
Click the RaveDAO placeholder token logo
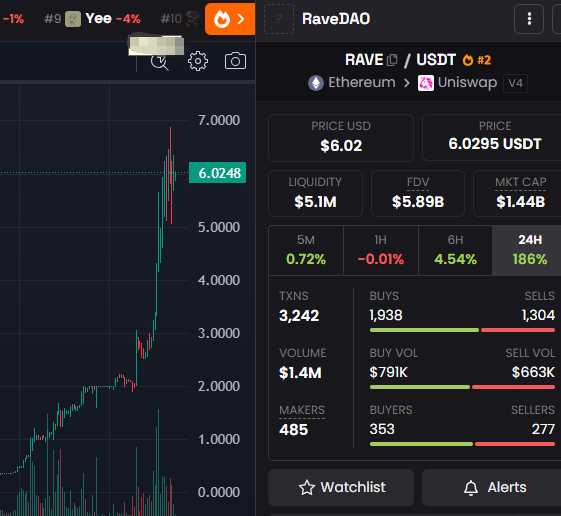coord(279,19)
